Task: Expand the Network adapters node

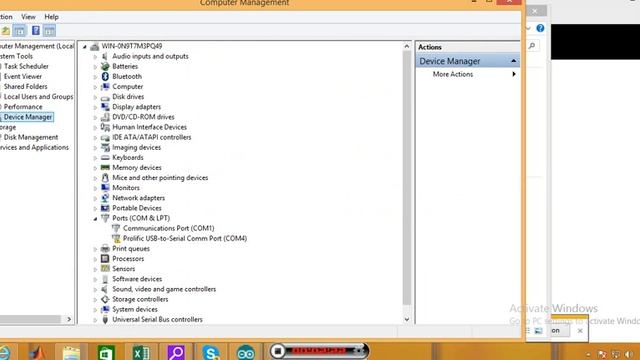Action: [95, 198]
